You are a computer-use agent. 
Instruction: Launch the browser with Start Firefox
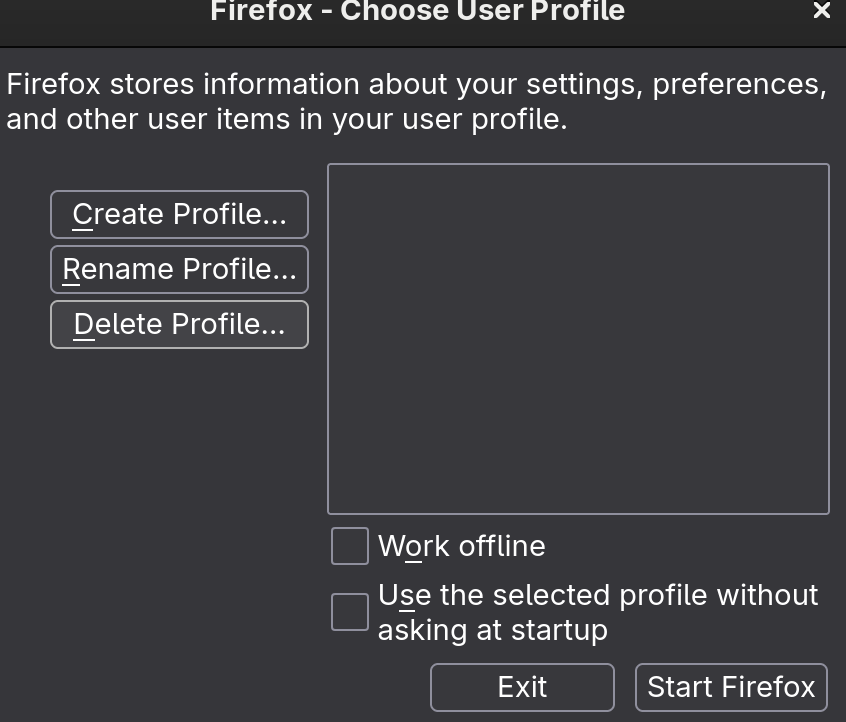[x=731, y=688]
